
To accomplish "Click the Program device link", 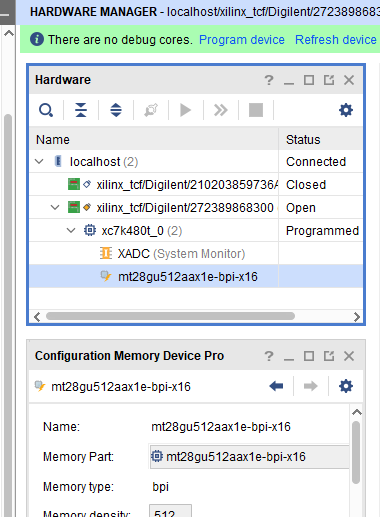I will click(242, 40).
